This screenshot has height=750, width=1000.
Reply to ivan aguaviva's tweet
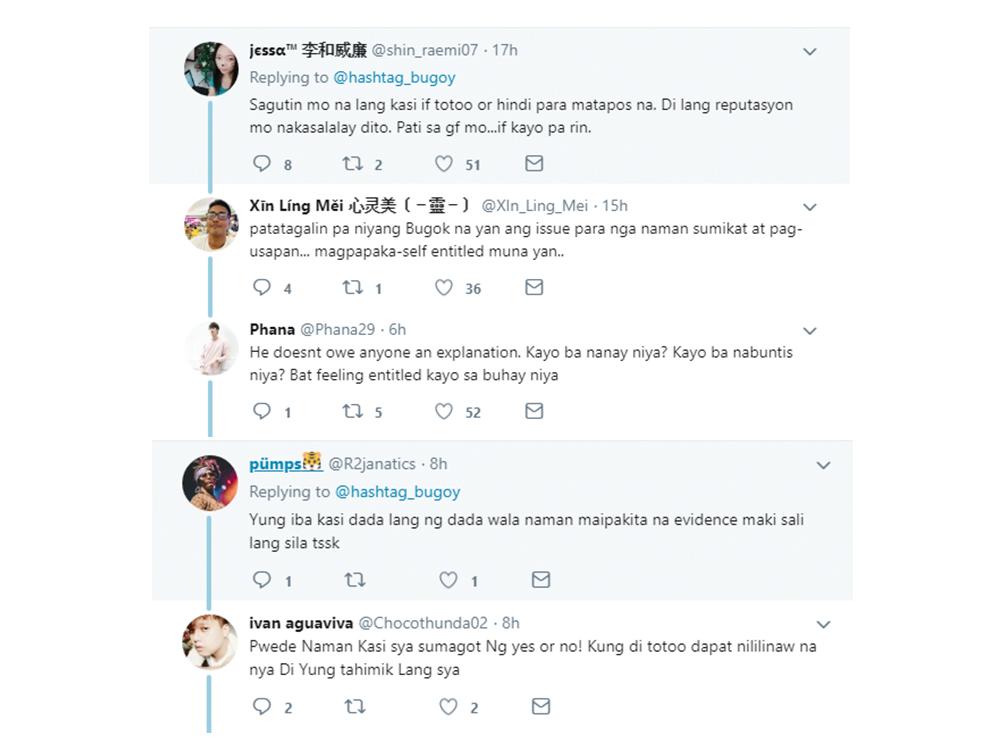point(262,707)
